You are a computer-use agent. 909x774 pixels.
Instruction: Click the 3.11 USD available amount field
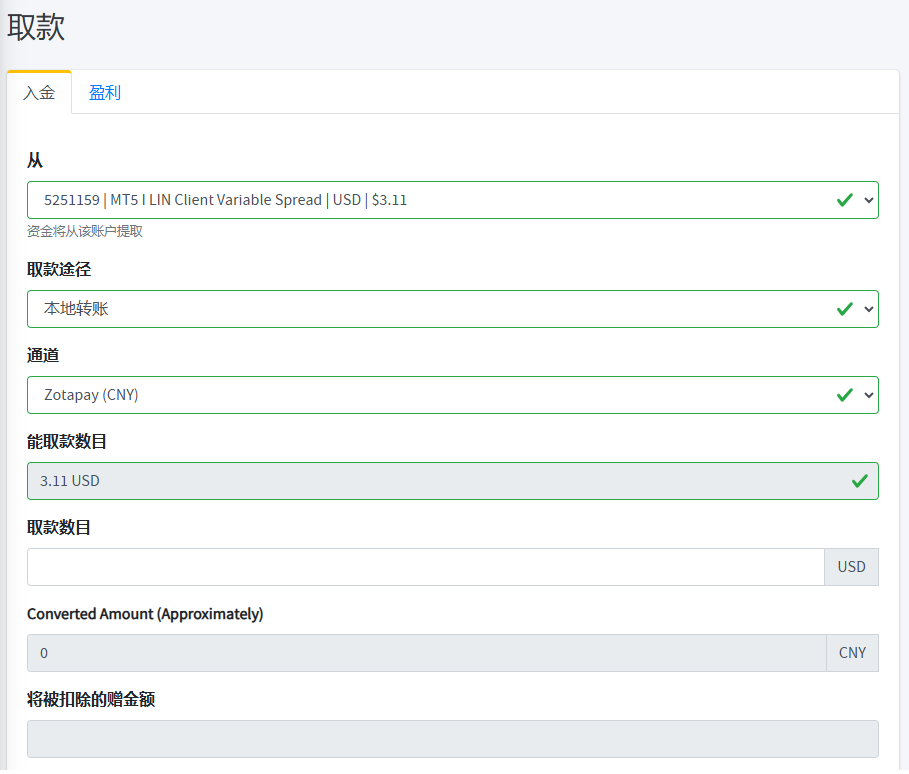pyautogui.click(x=453, y=481)
